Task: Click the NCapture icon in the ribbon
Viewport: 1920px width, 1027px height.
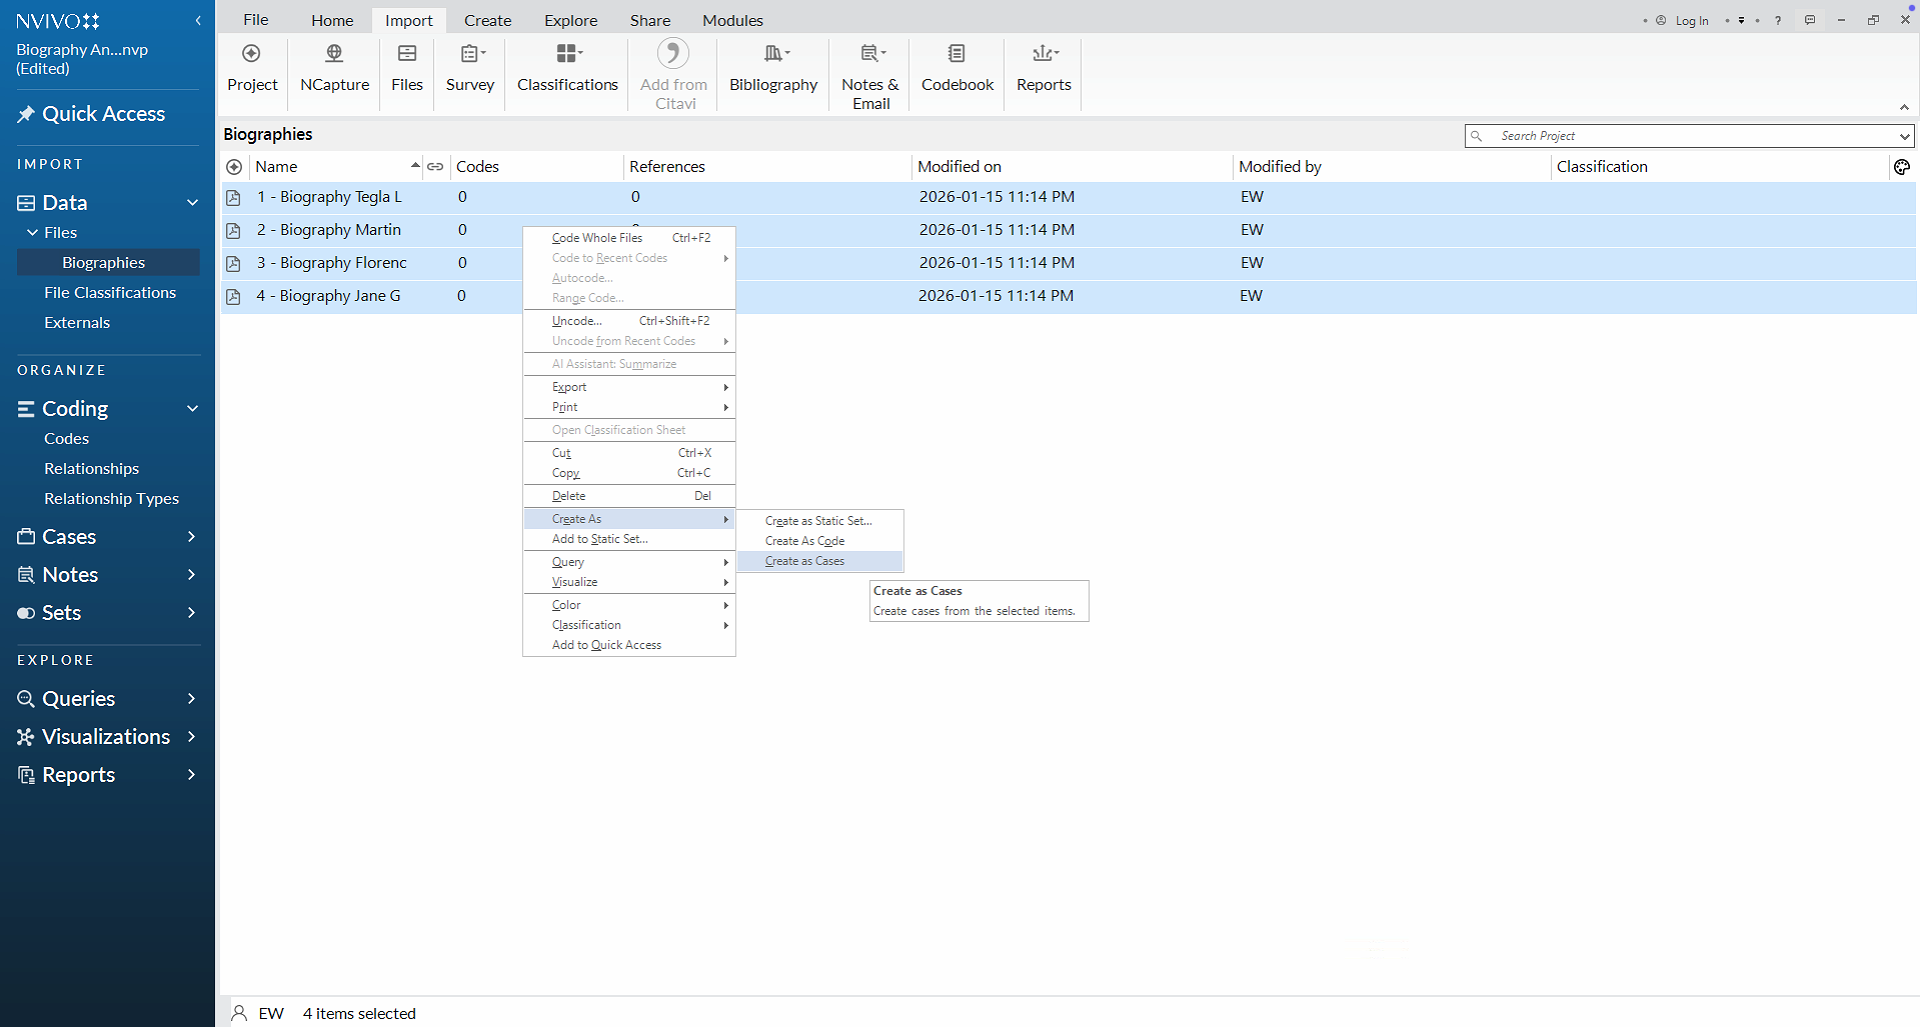Action: (x=334, y=55)
